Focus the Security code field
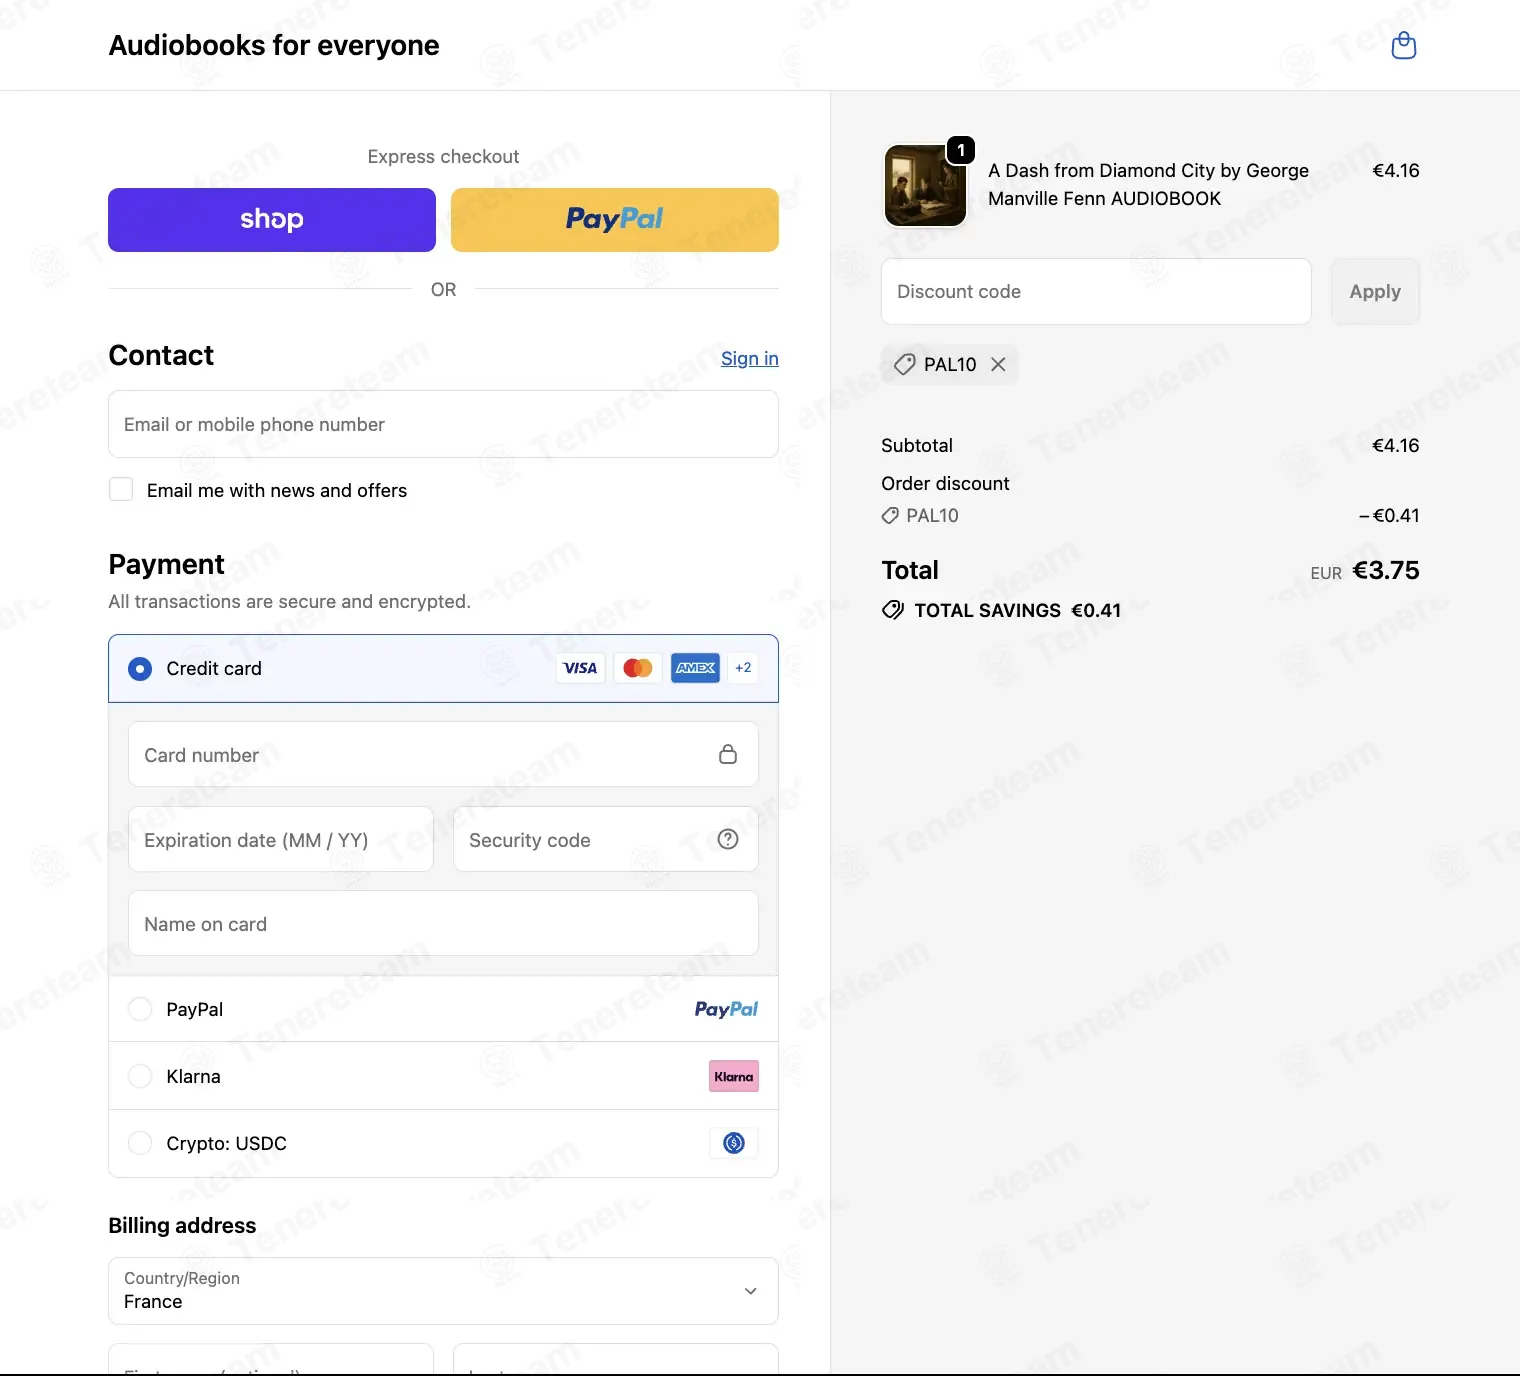 click(606, 839)
